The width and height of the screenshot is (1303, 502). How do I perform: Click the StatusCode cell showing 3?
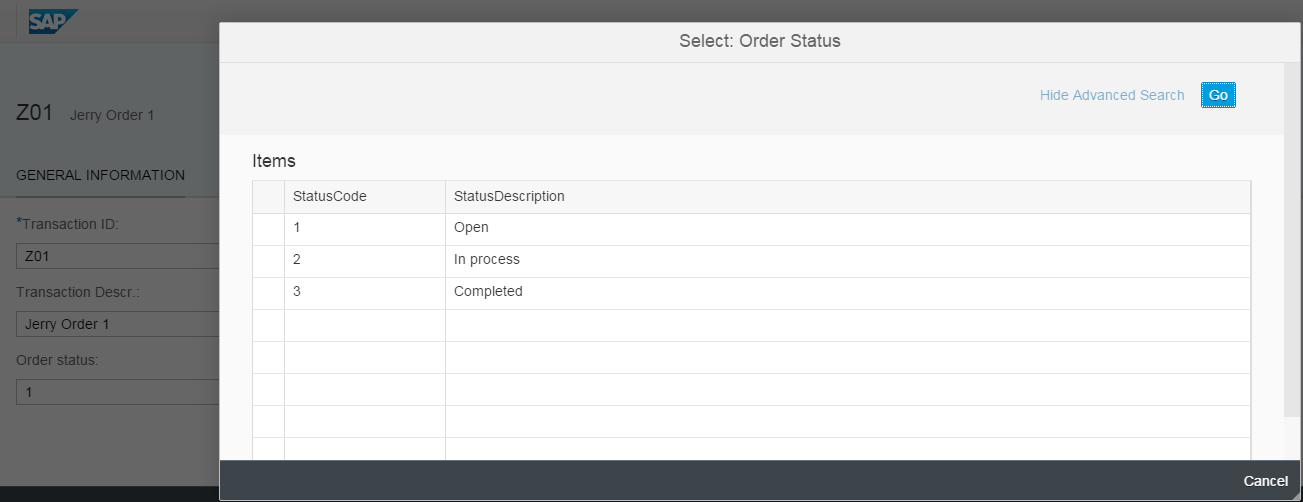pyautogui.click(x=365, y=292)
